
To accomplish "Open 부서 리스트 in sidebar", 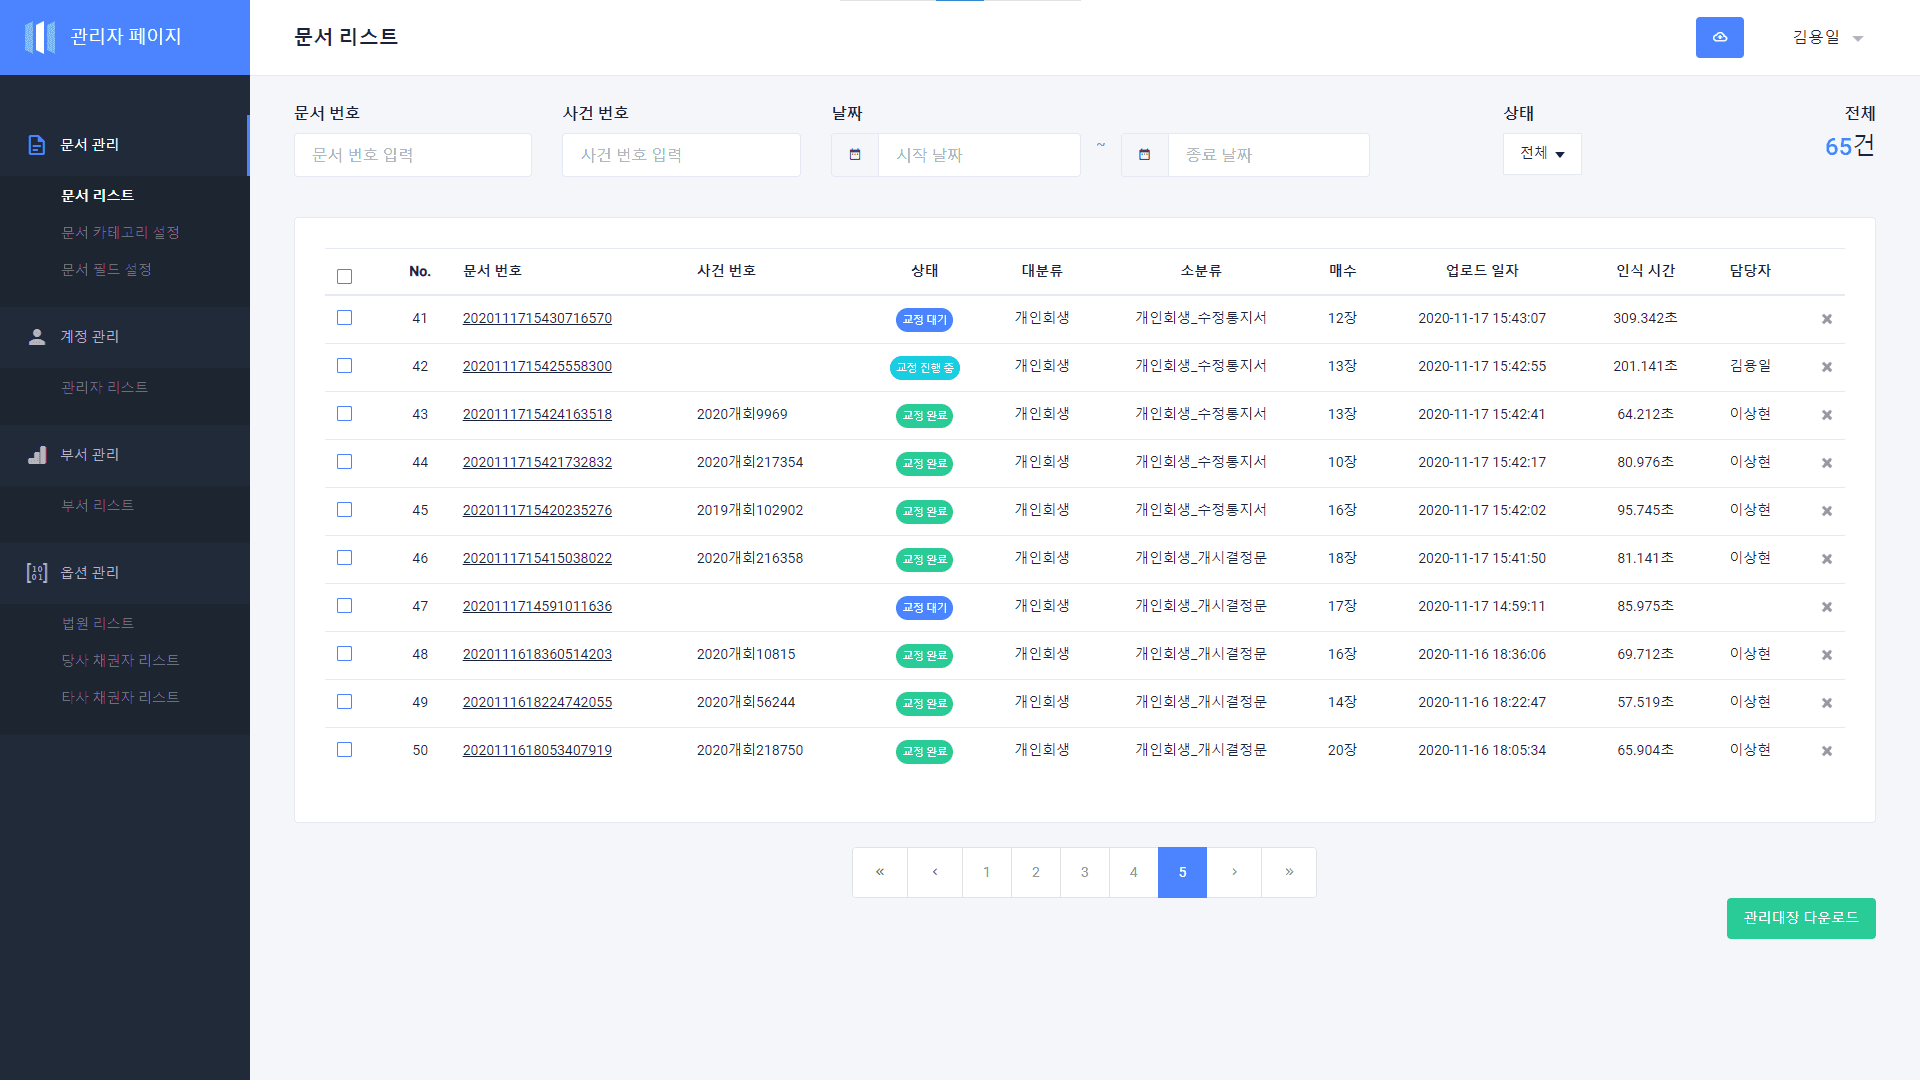I will pos(98,506).
